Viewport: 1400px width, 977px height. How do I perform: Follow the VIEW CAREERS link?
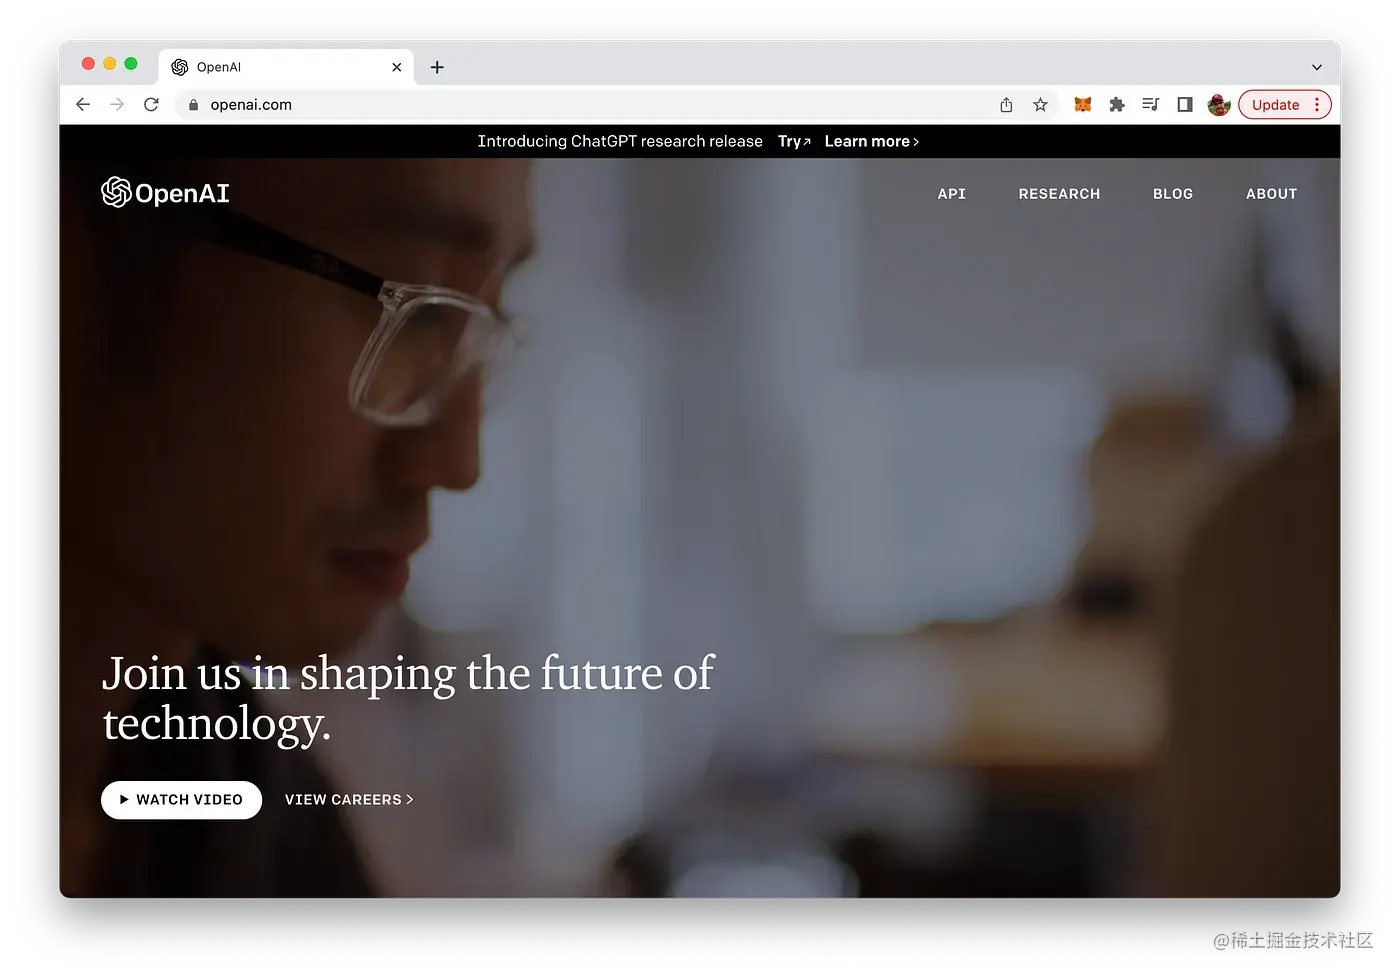tap(349, 800)
